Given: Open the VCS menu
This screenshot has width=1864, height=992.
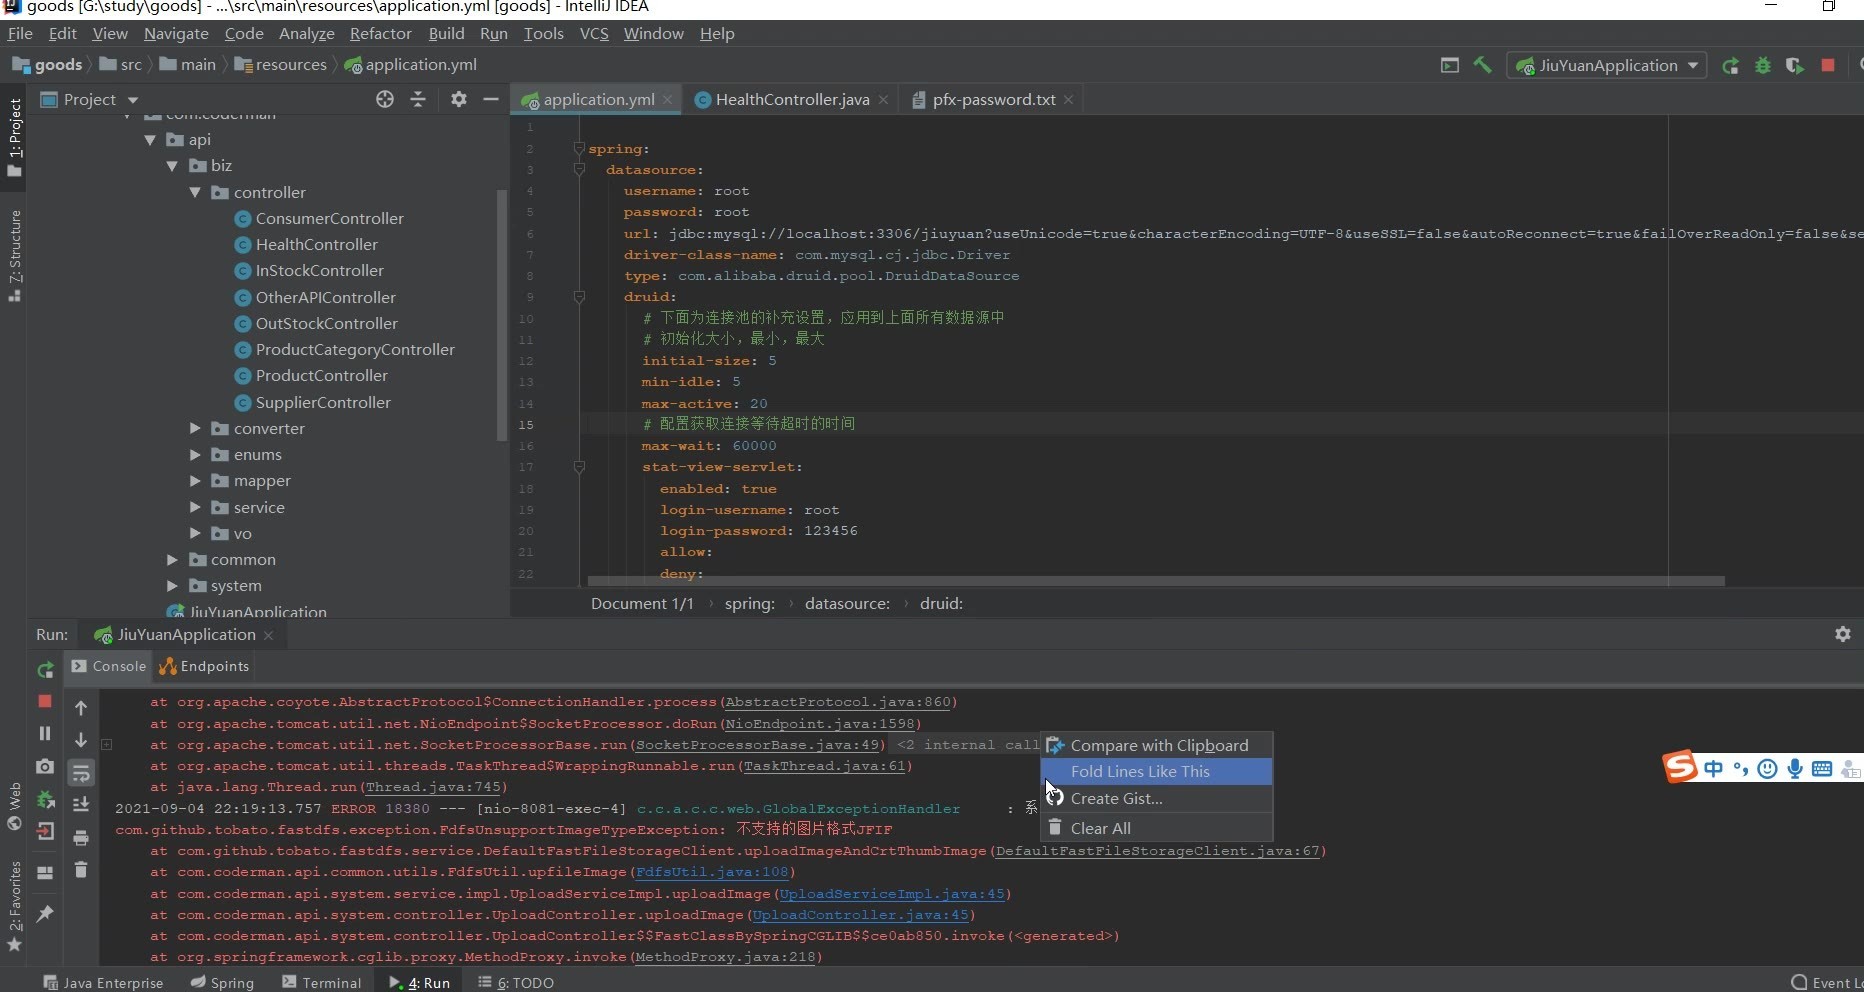Looking at the screenshot, I should click(x=594, y=33).
